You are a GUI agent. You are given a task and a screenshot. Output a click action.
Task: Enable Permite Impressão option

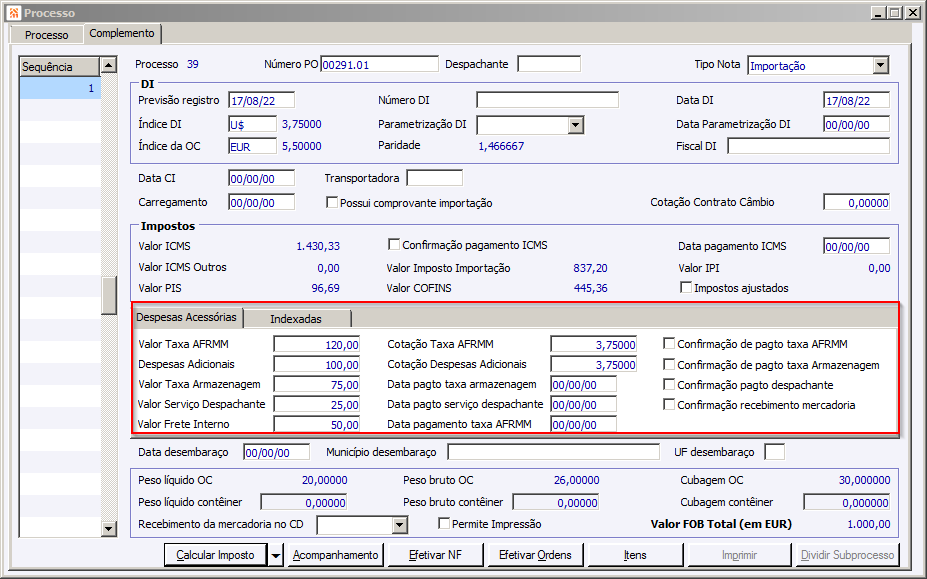coord(444,524)
